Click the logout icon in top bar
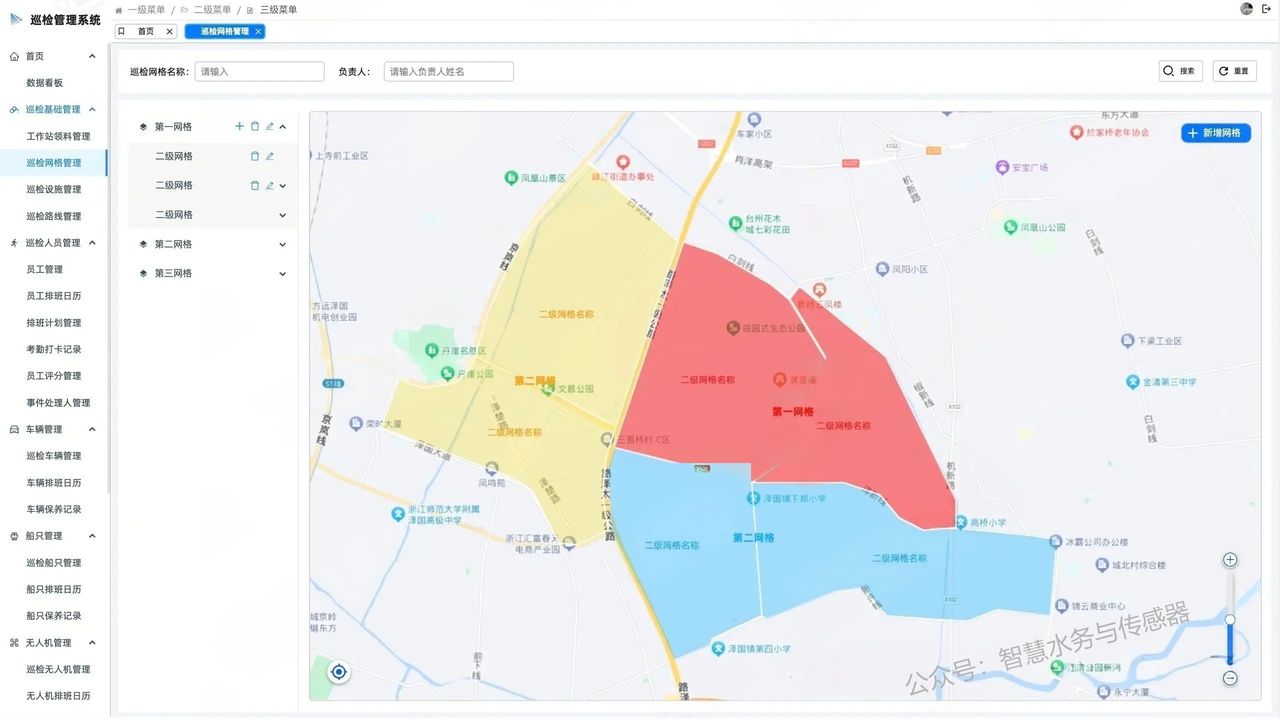 (1266, 9)
